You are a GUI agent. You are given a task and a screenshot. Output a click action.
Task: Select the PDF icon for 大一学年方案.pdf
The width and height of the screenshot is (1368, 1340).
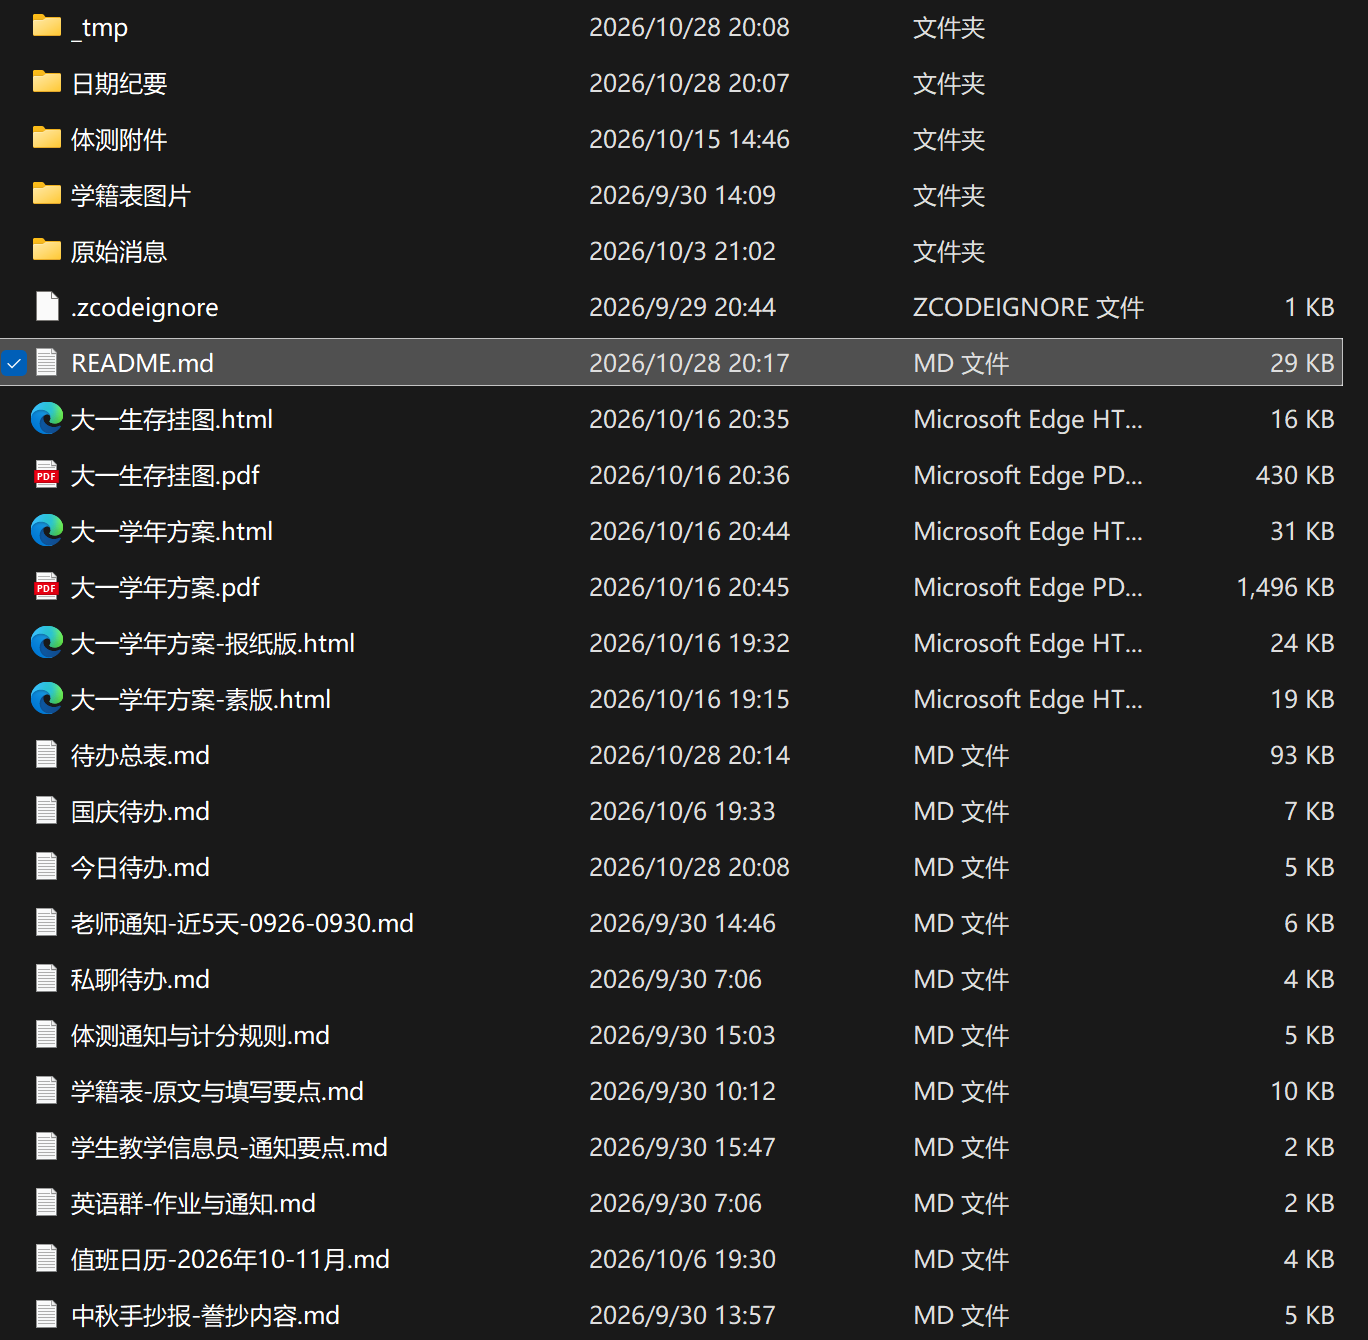(47, 586)
